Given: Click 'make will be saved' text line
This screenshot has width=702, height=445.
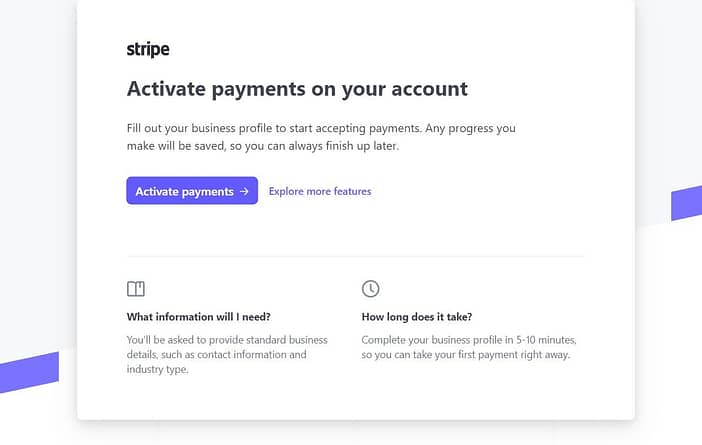Looking at the screenshot, I should 263,146.
